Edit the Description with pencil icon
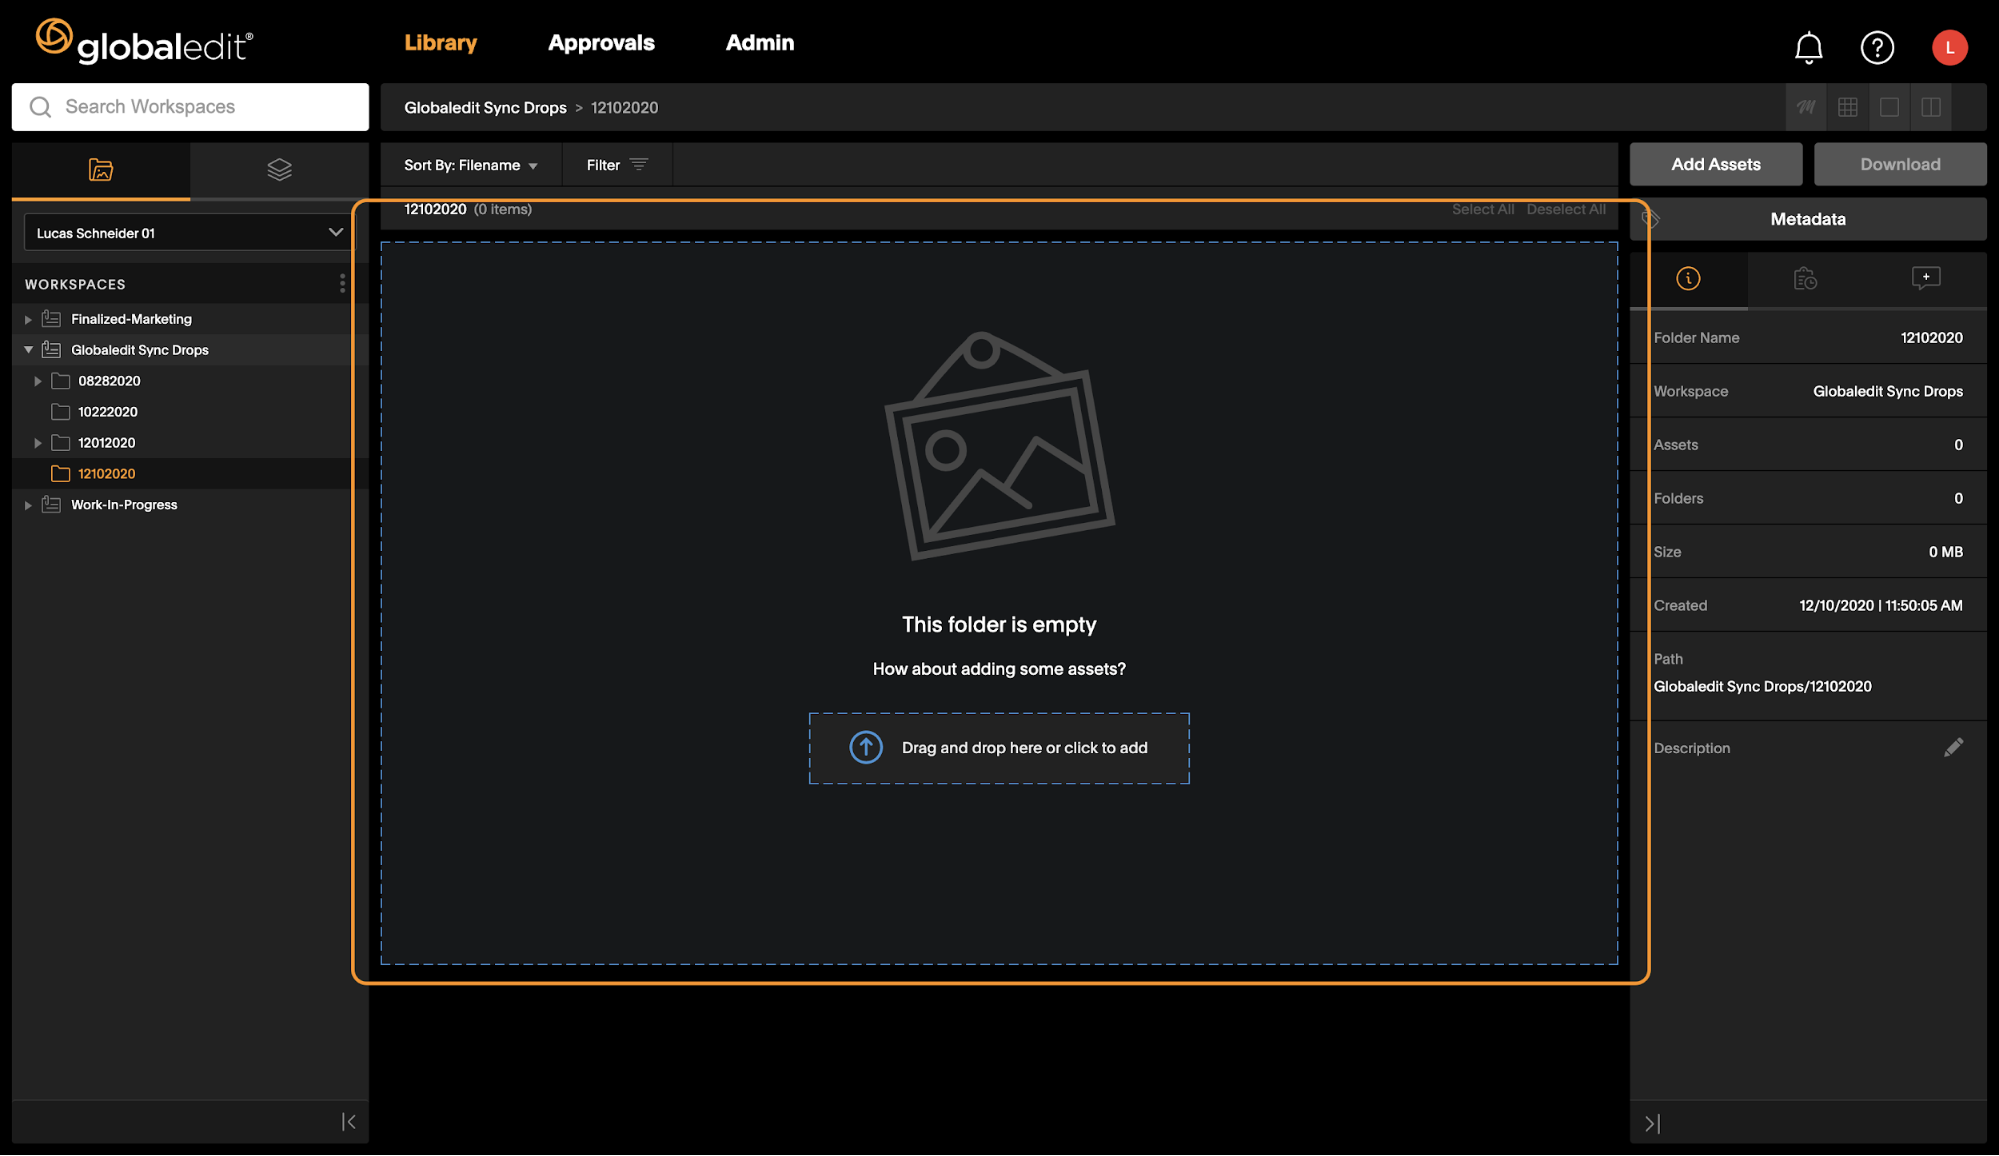 coord(1953,748)
